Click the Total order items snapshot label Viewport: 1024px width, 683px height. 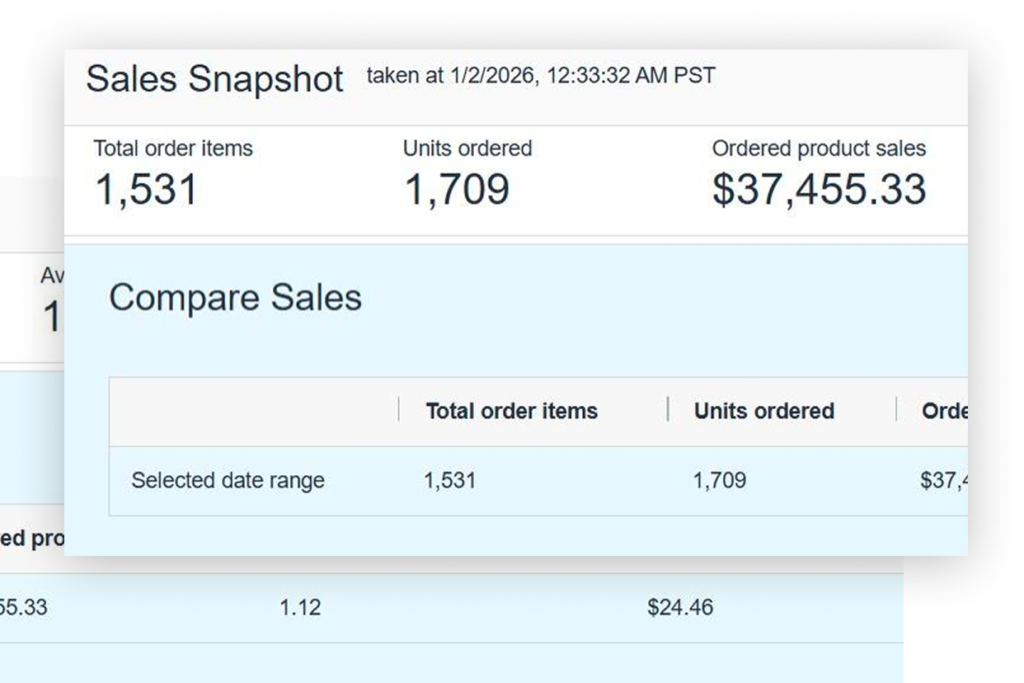[173, 149]
